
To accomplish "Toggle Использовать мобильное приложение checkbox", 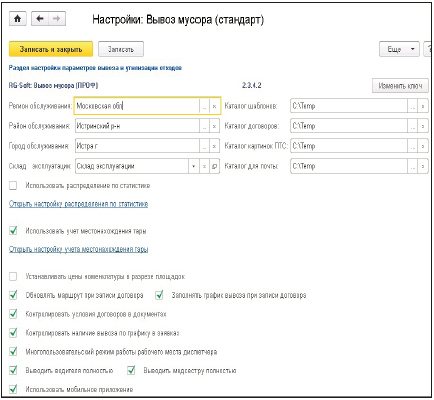I will click(13, 389).
